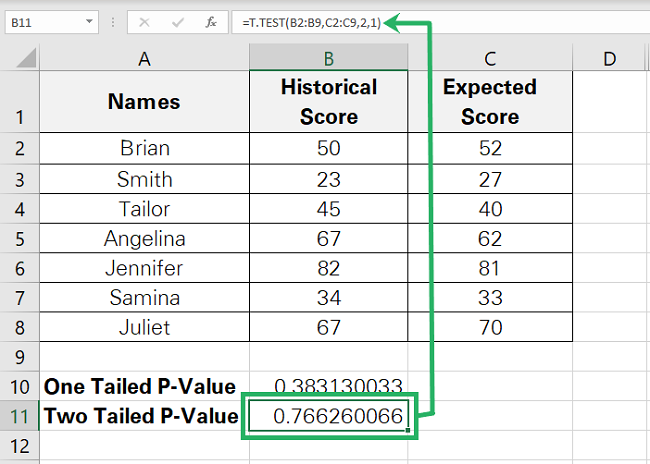
Task: Click the Two Tailed P-Value result cell
Action: 329,416
